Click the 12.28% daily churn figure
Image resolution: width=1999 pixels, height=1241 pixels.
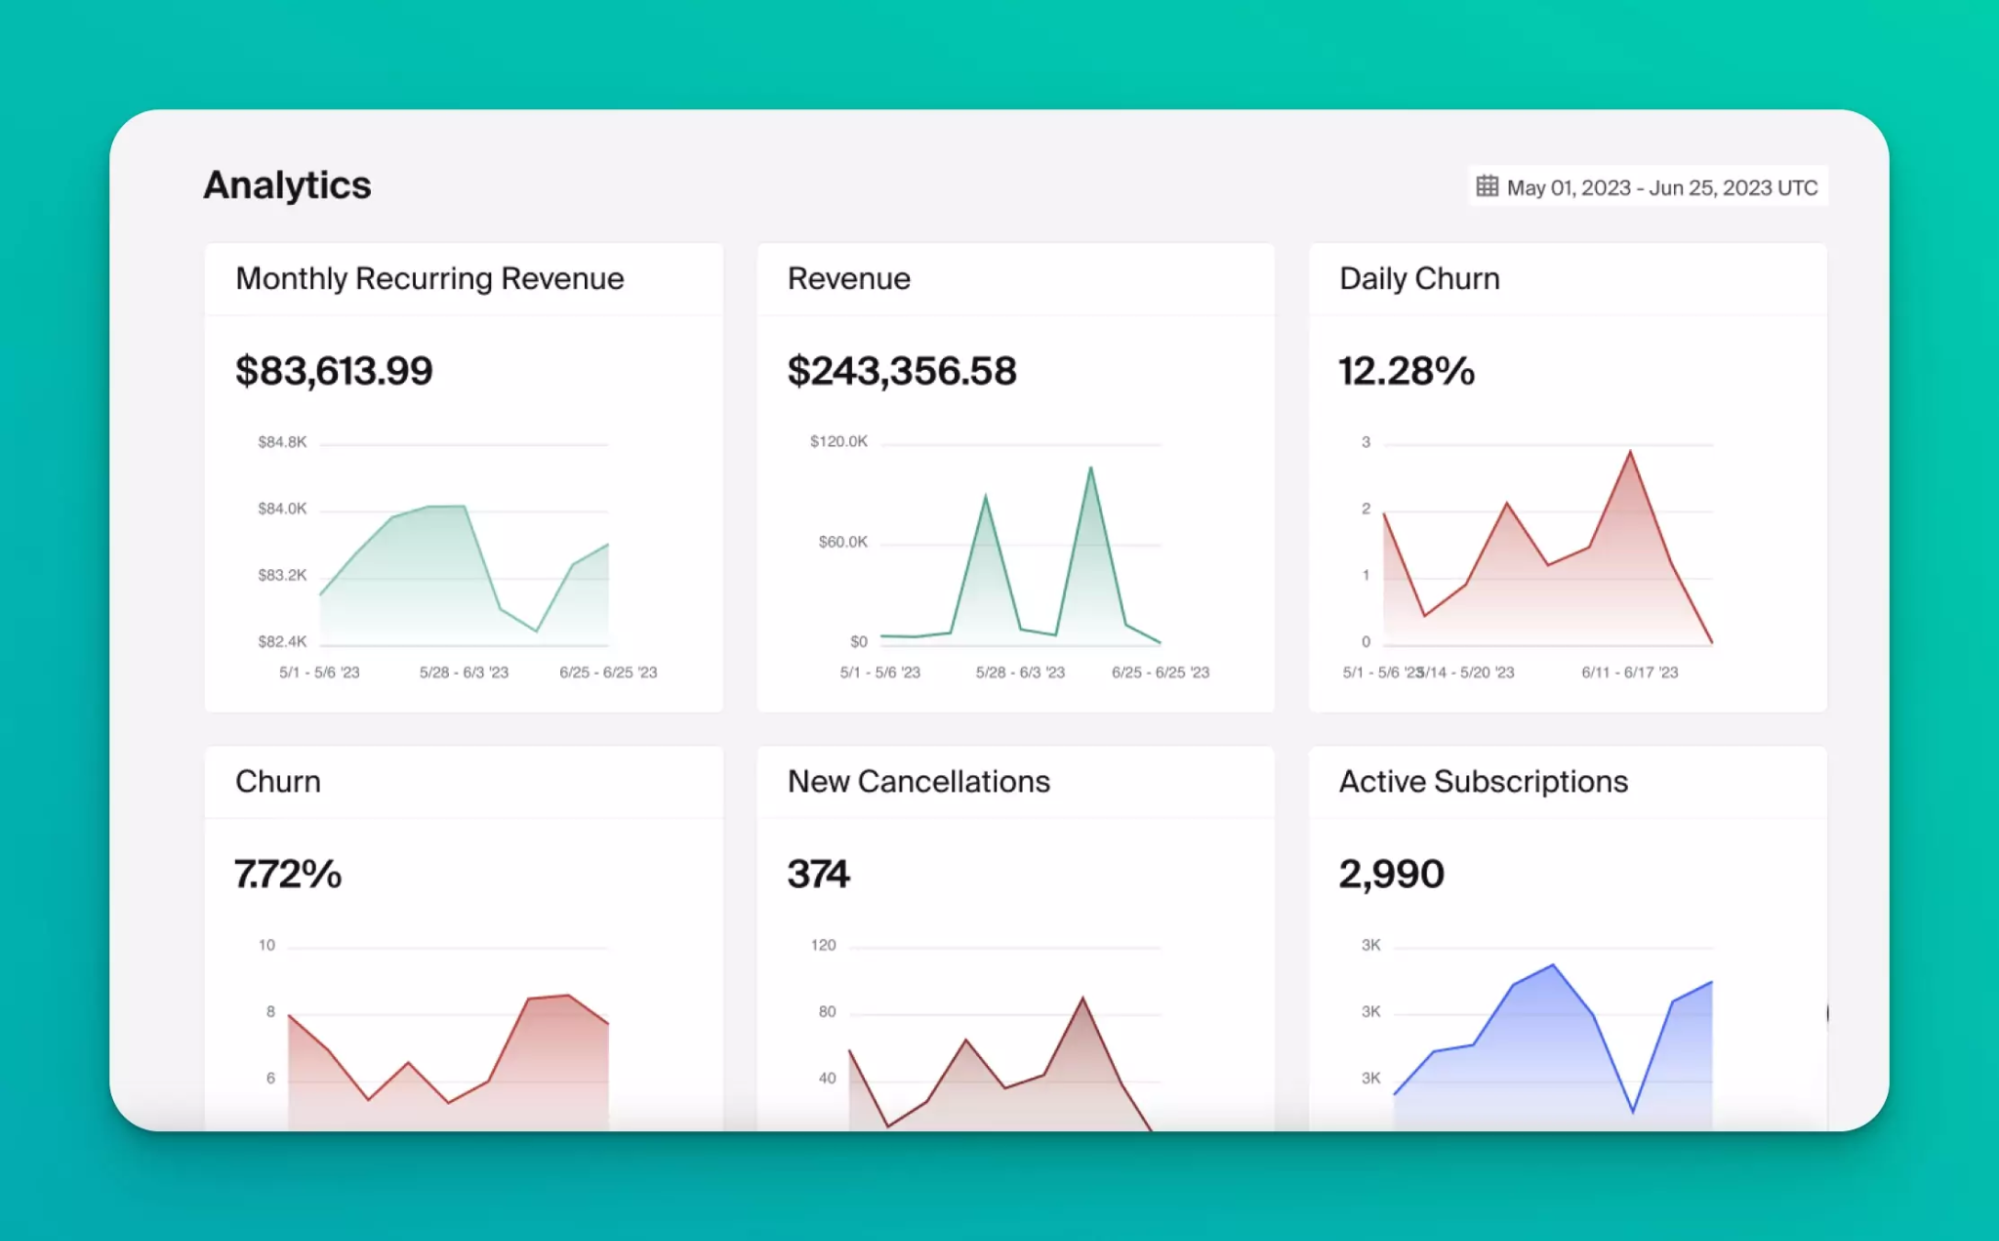[x=1406, y=371]
